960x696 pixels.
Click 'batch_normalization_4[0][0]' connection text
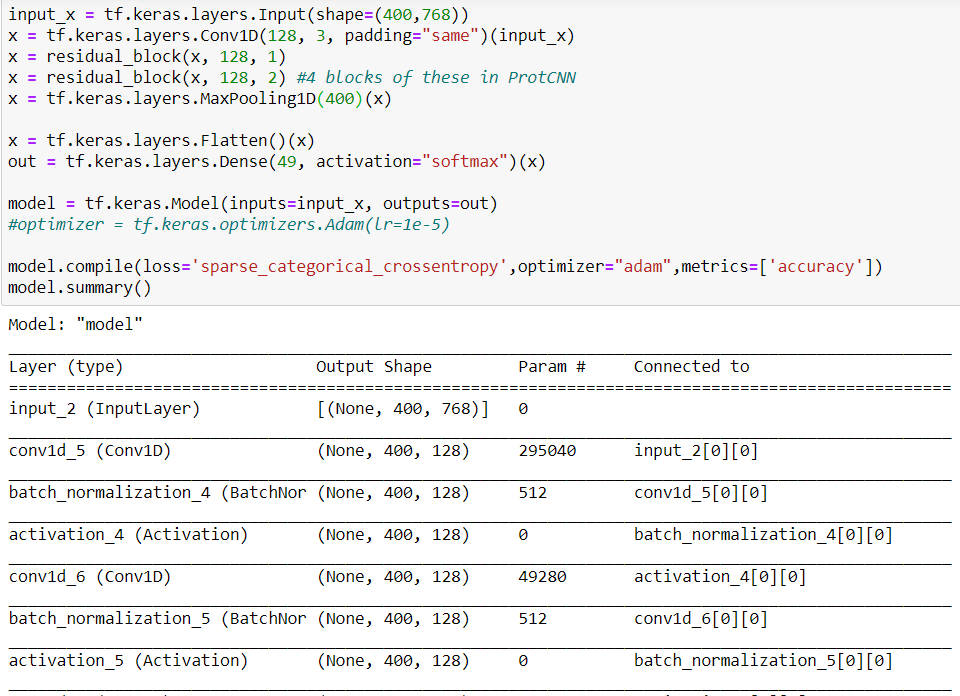coord(763,535)
